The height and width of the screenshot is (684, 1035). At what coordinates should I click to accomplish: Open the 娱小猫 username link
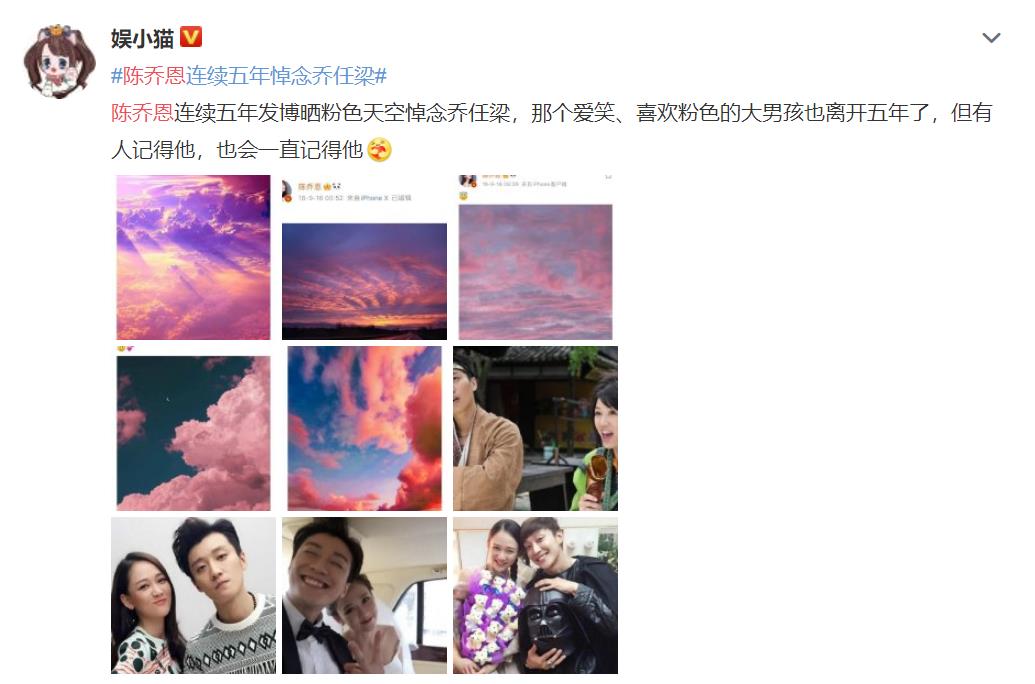142,38
